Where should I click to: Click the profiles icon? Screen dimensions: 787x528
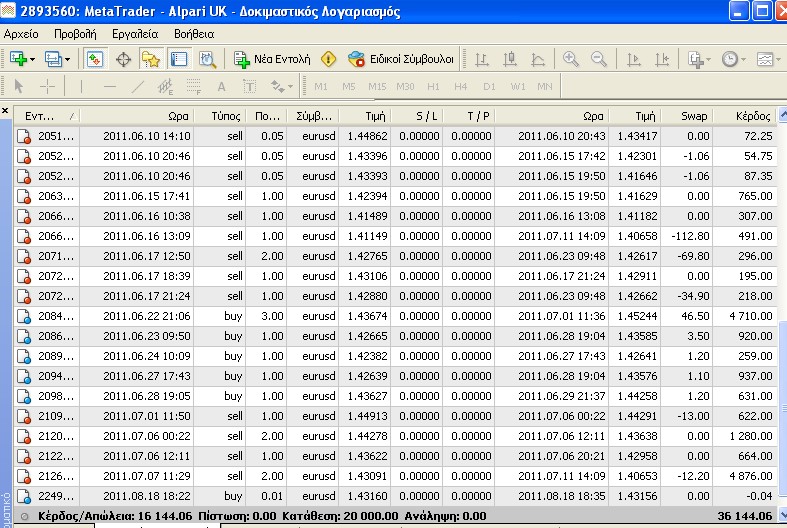(53, 59)
